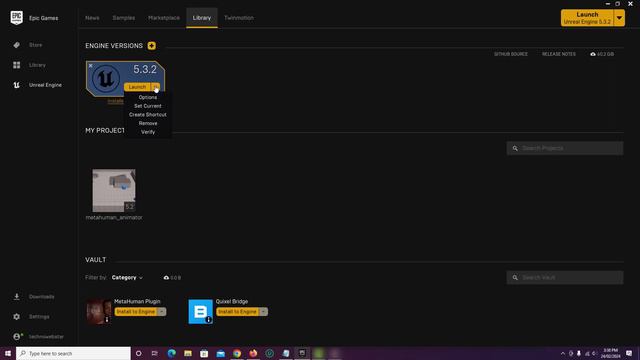Open the Release Notes link
Image resolution: width=640 pixels, height=360 pixels.
point(559,54)
